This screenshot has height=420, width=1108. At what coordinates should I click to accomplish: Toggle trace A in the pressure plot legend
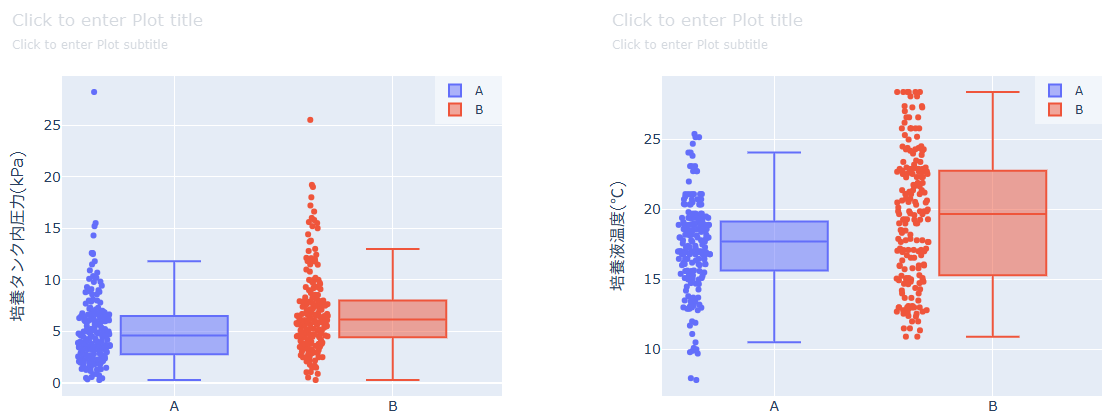(479, 90)
